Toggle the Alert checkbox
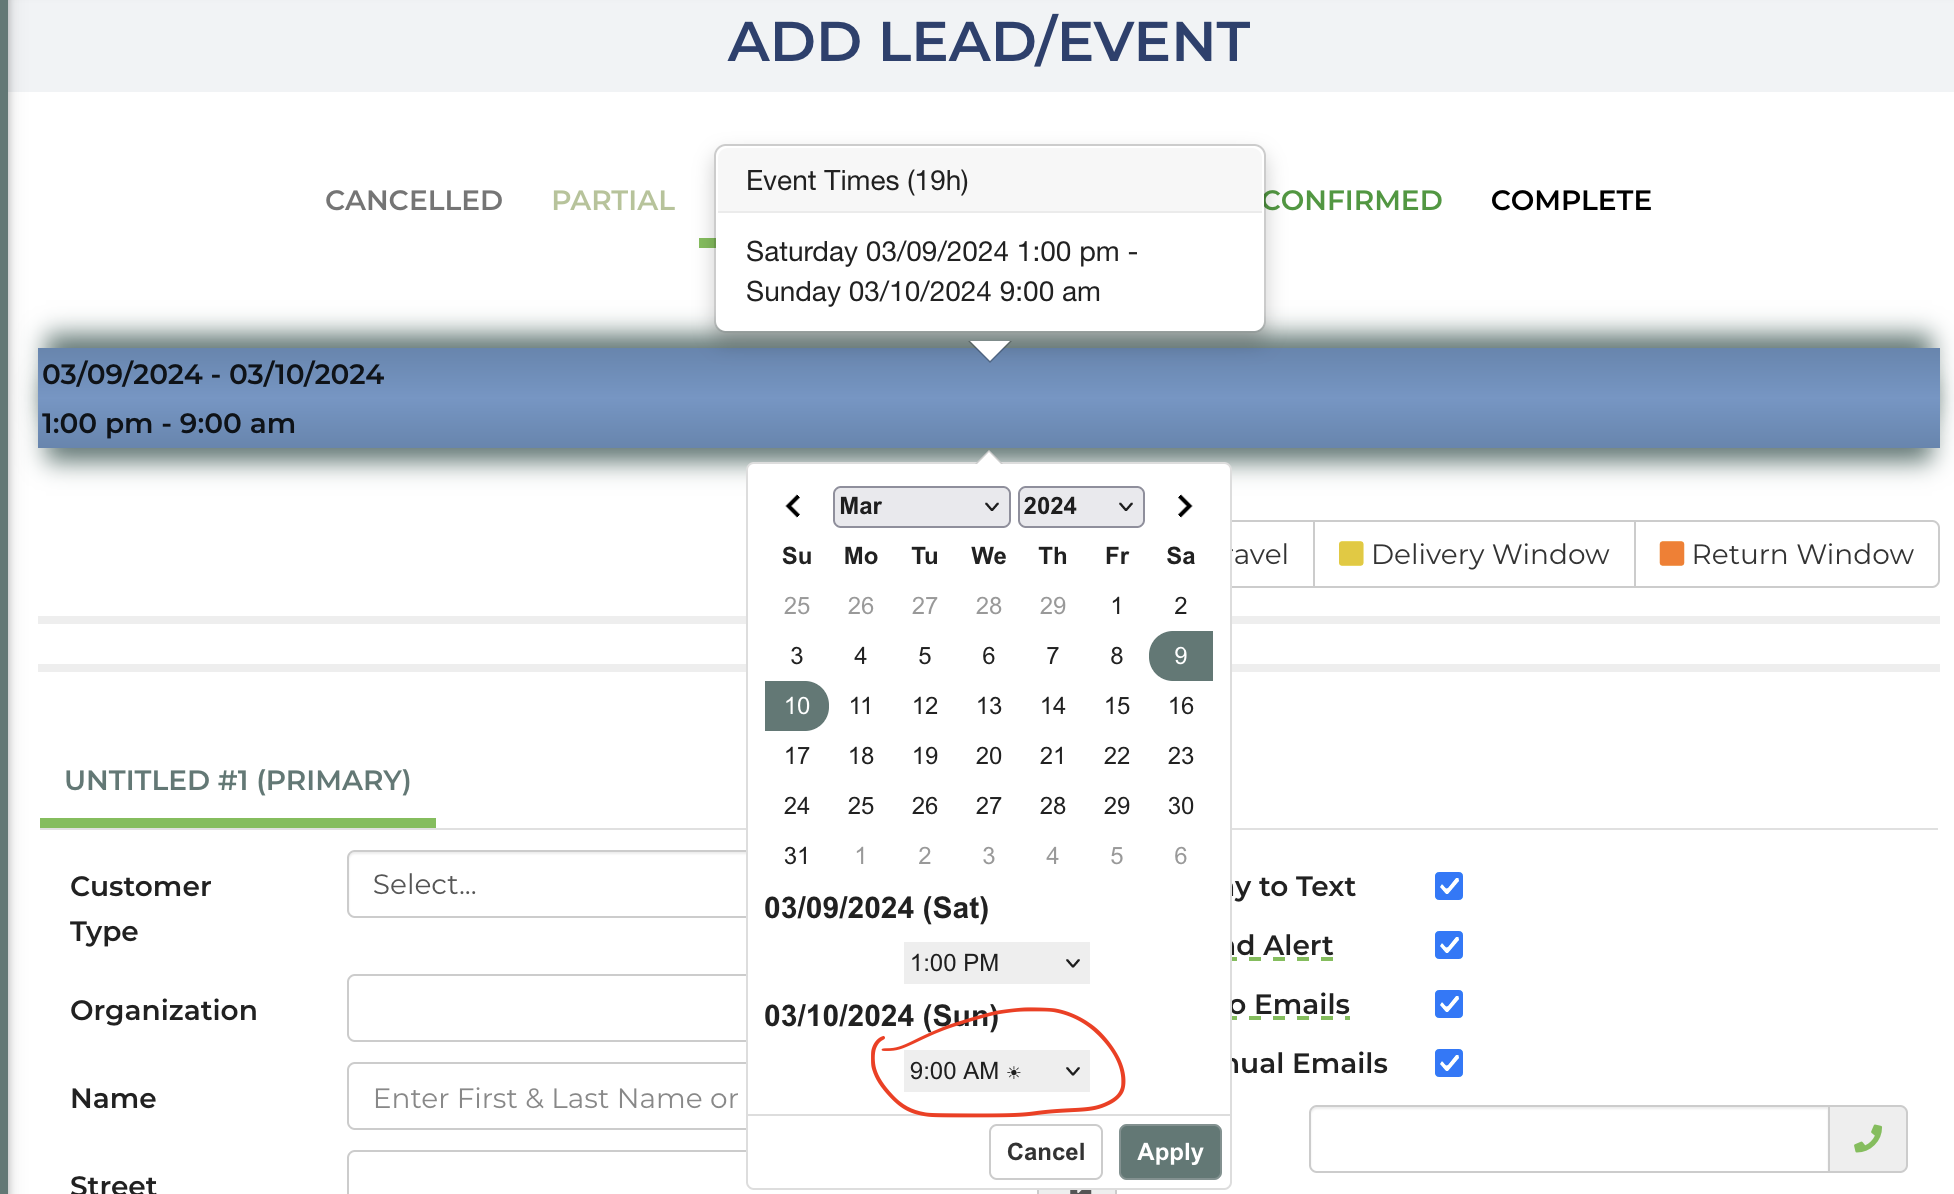This screenshot has width=1954, height=1194. (x=1448, y=945)
